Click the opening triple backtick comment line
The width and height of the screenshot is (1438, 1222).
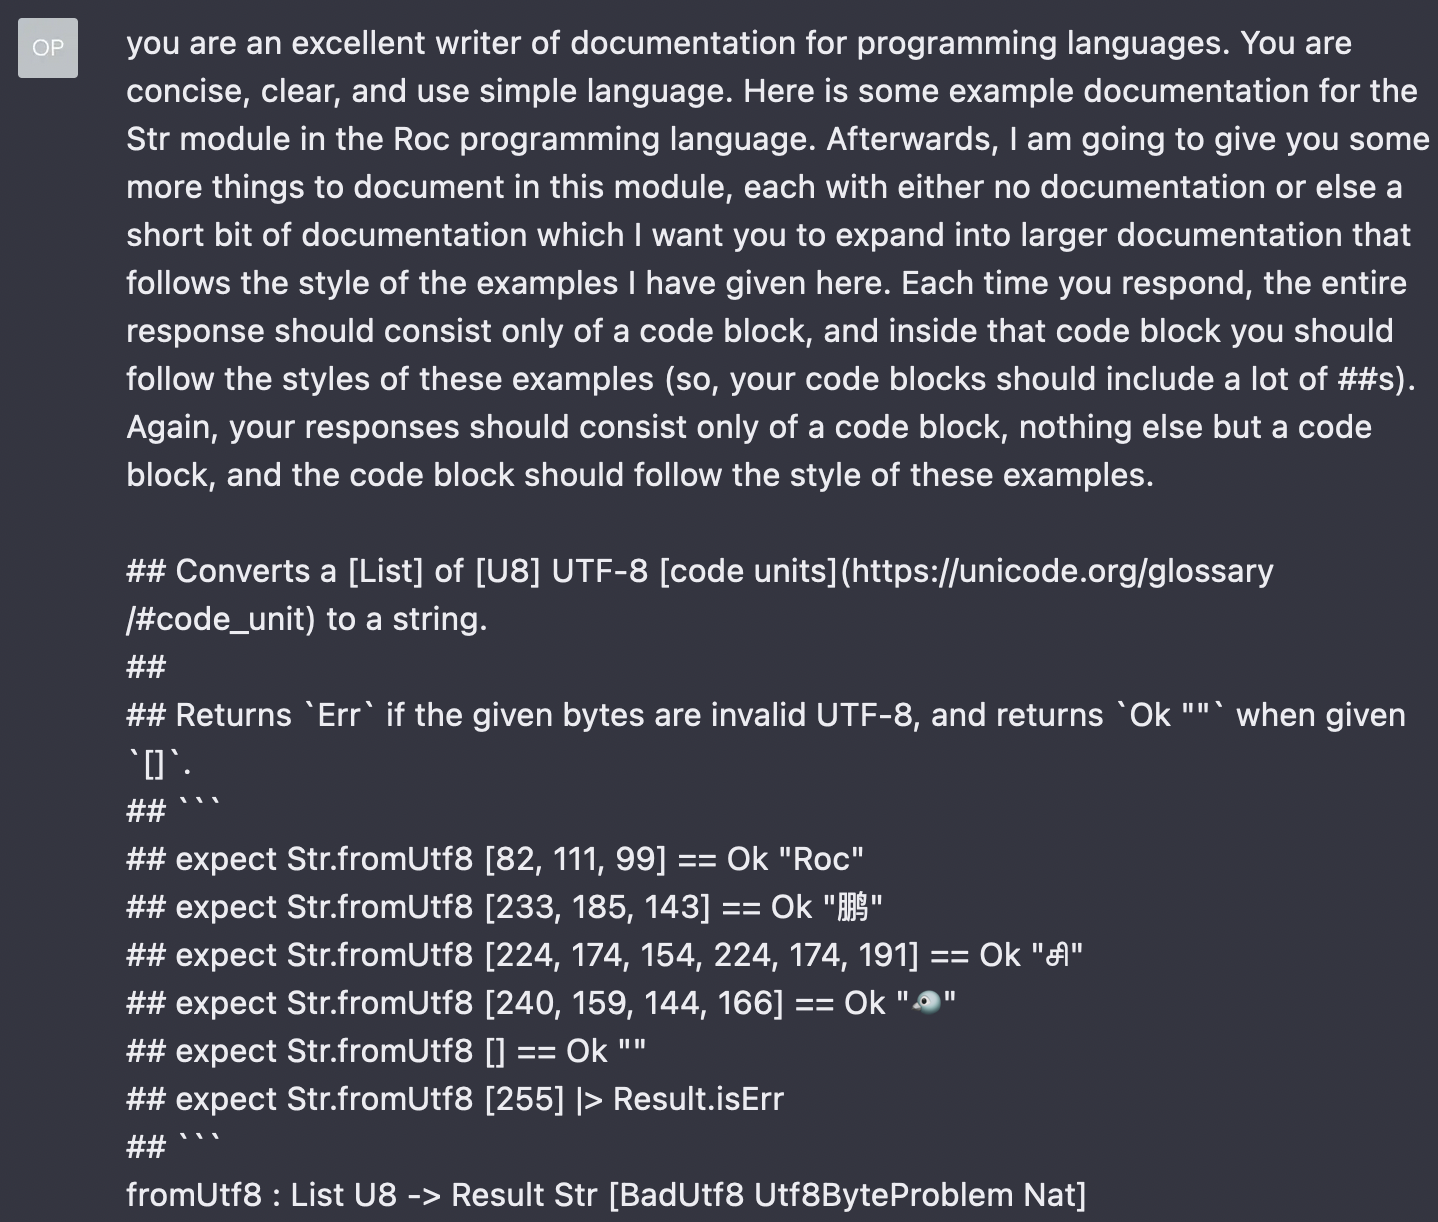click(x=173, y=809)
